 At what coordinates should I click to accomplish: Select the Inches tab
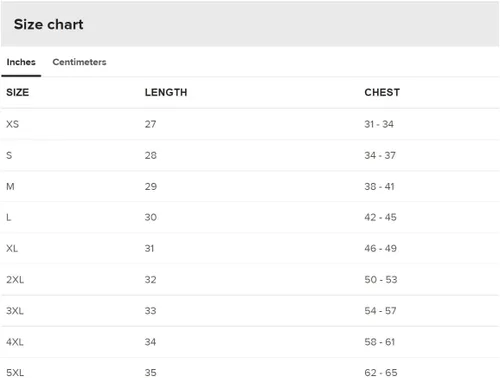click(x=21, y=62)
